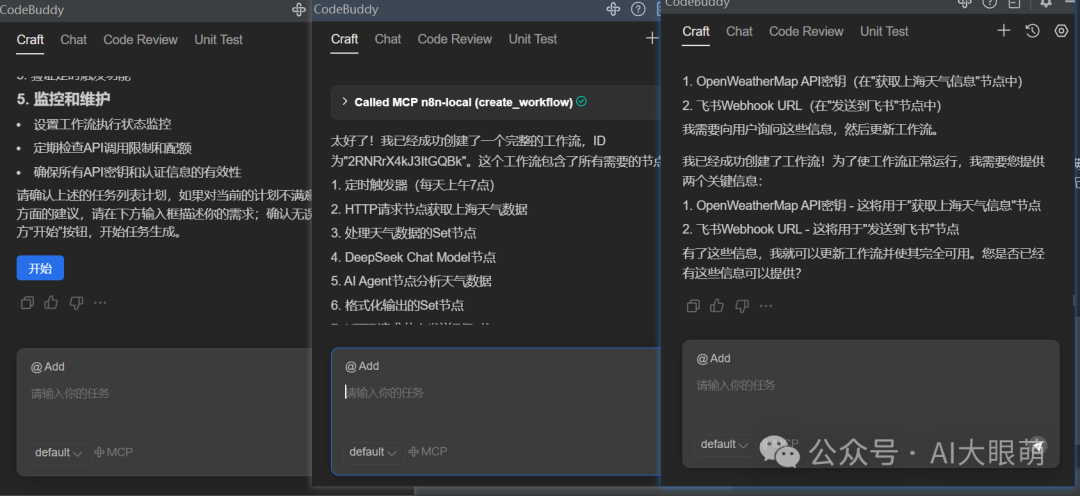Expand the Called MCP n8n-local row
The width and height of the screenshot is (1080, 496).
coord(496,102)
